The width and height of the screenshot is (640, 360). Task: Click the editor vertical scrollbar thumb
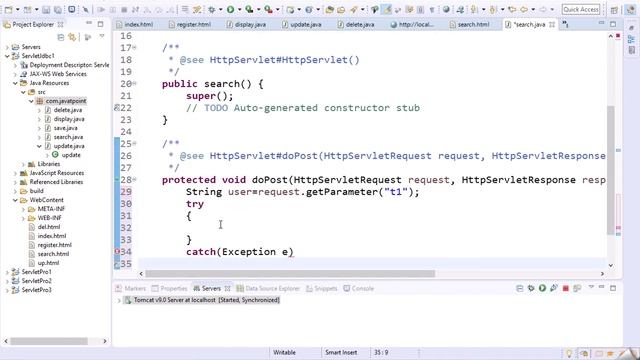tap(611, 170)
